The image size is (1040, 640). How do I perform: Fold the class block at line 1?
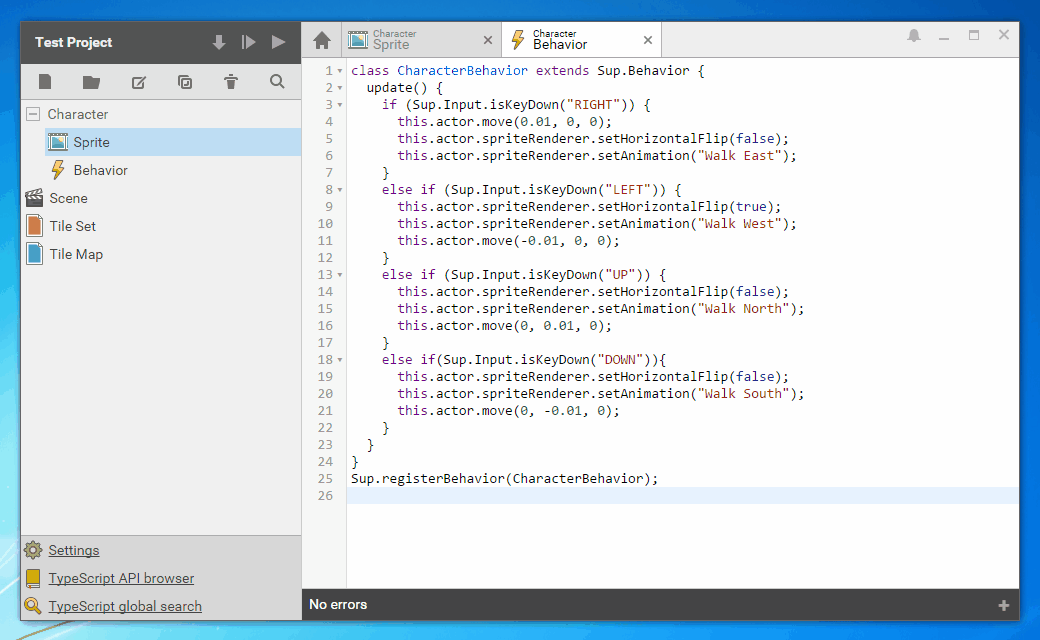pos(340,71)
